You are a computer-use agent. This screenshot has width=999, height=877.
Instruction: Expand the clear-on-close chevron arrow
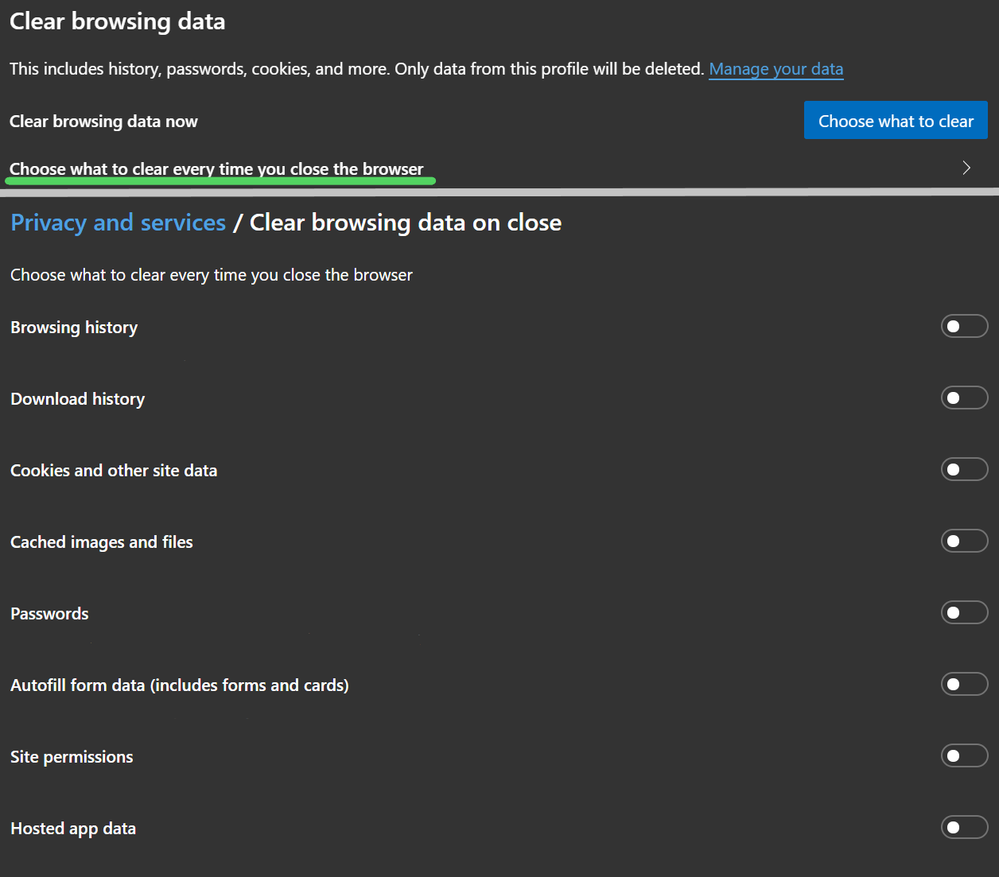pyautogui.click(x=966, y=168)
